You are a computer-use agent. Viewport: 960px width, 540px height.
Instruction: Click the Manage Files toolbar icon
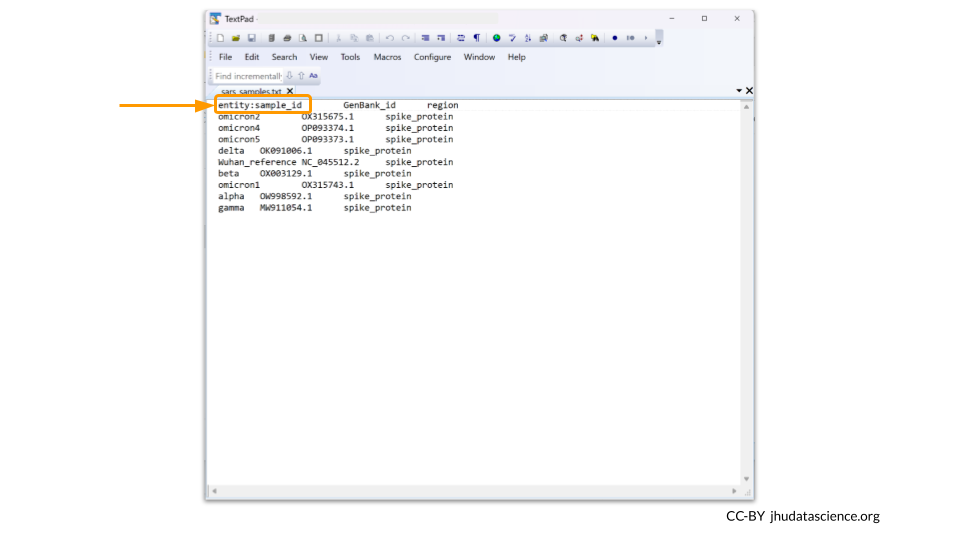271,38
